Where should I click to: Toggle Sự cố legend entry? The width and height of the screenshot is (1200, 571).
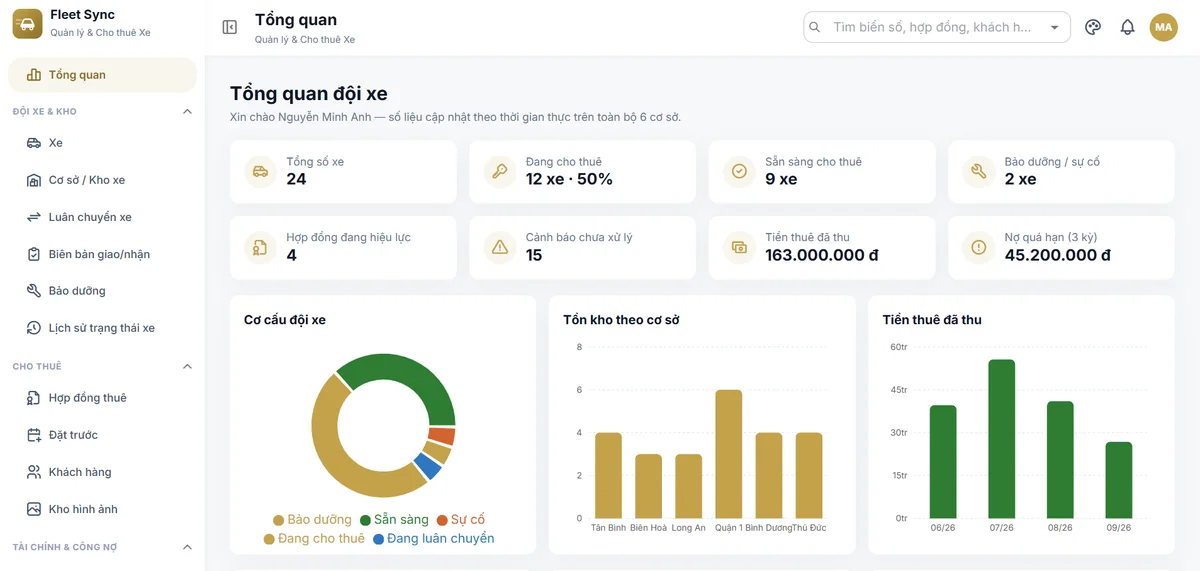click(x=460, y=520)
